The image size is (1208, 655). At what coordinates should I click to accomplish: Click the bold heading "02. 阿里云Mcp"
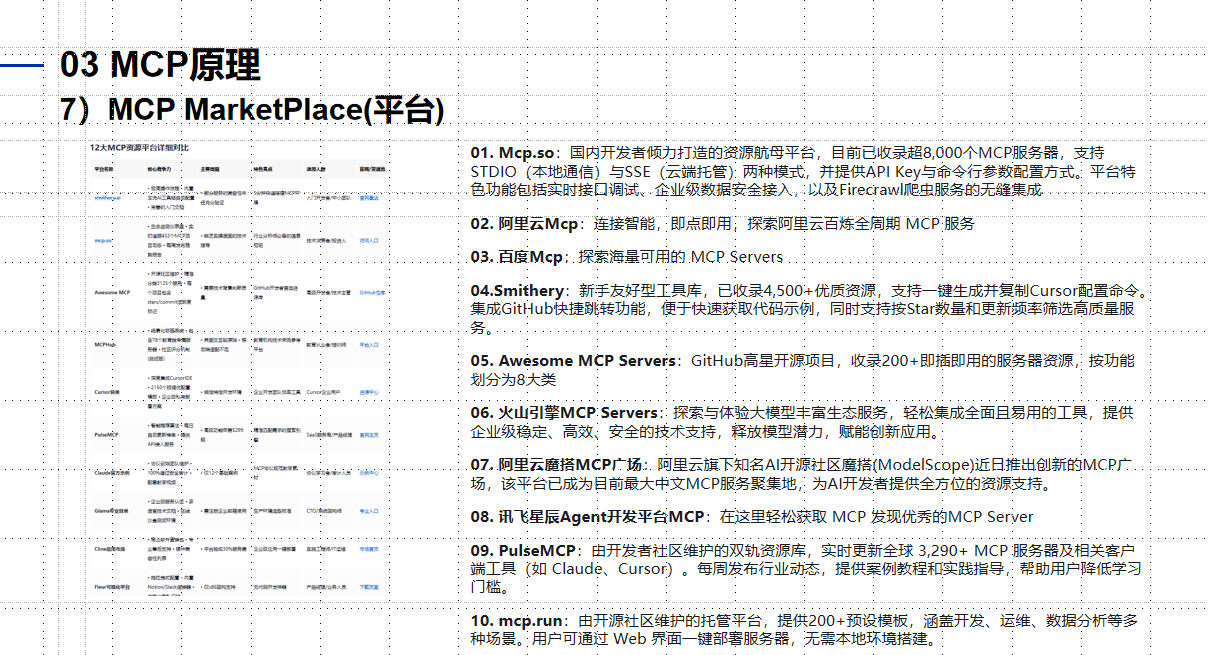525,224
